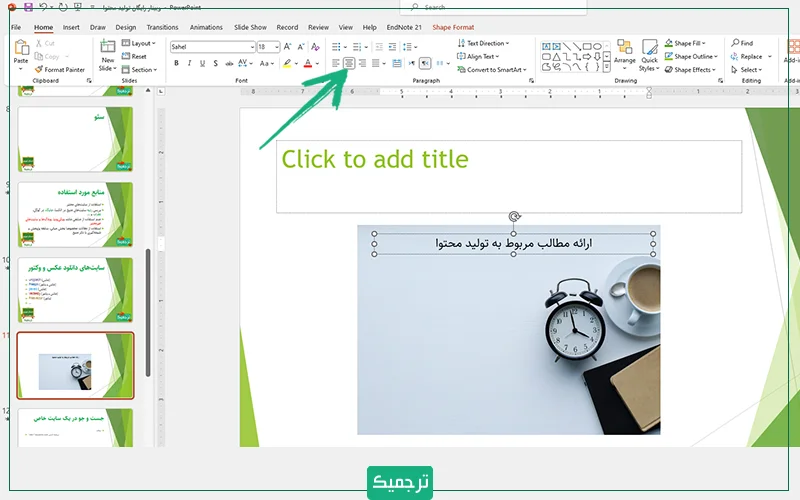Open the Arrange menu

pos(624,55)
